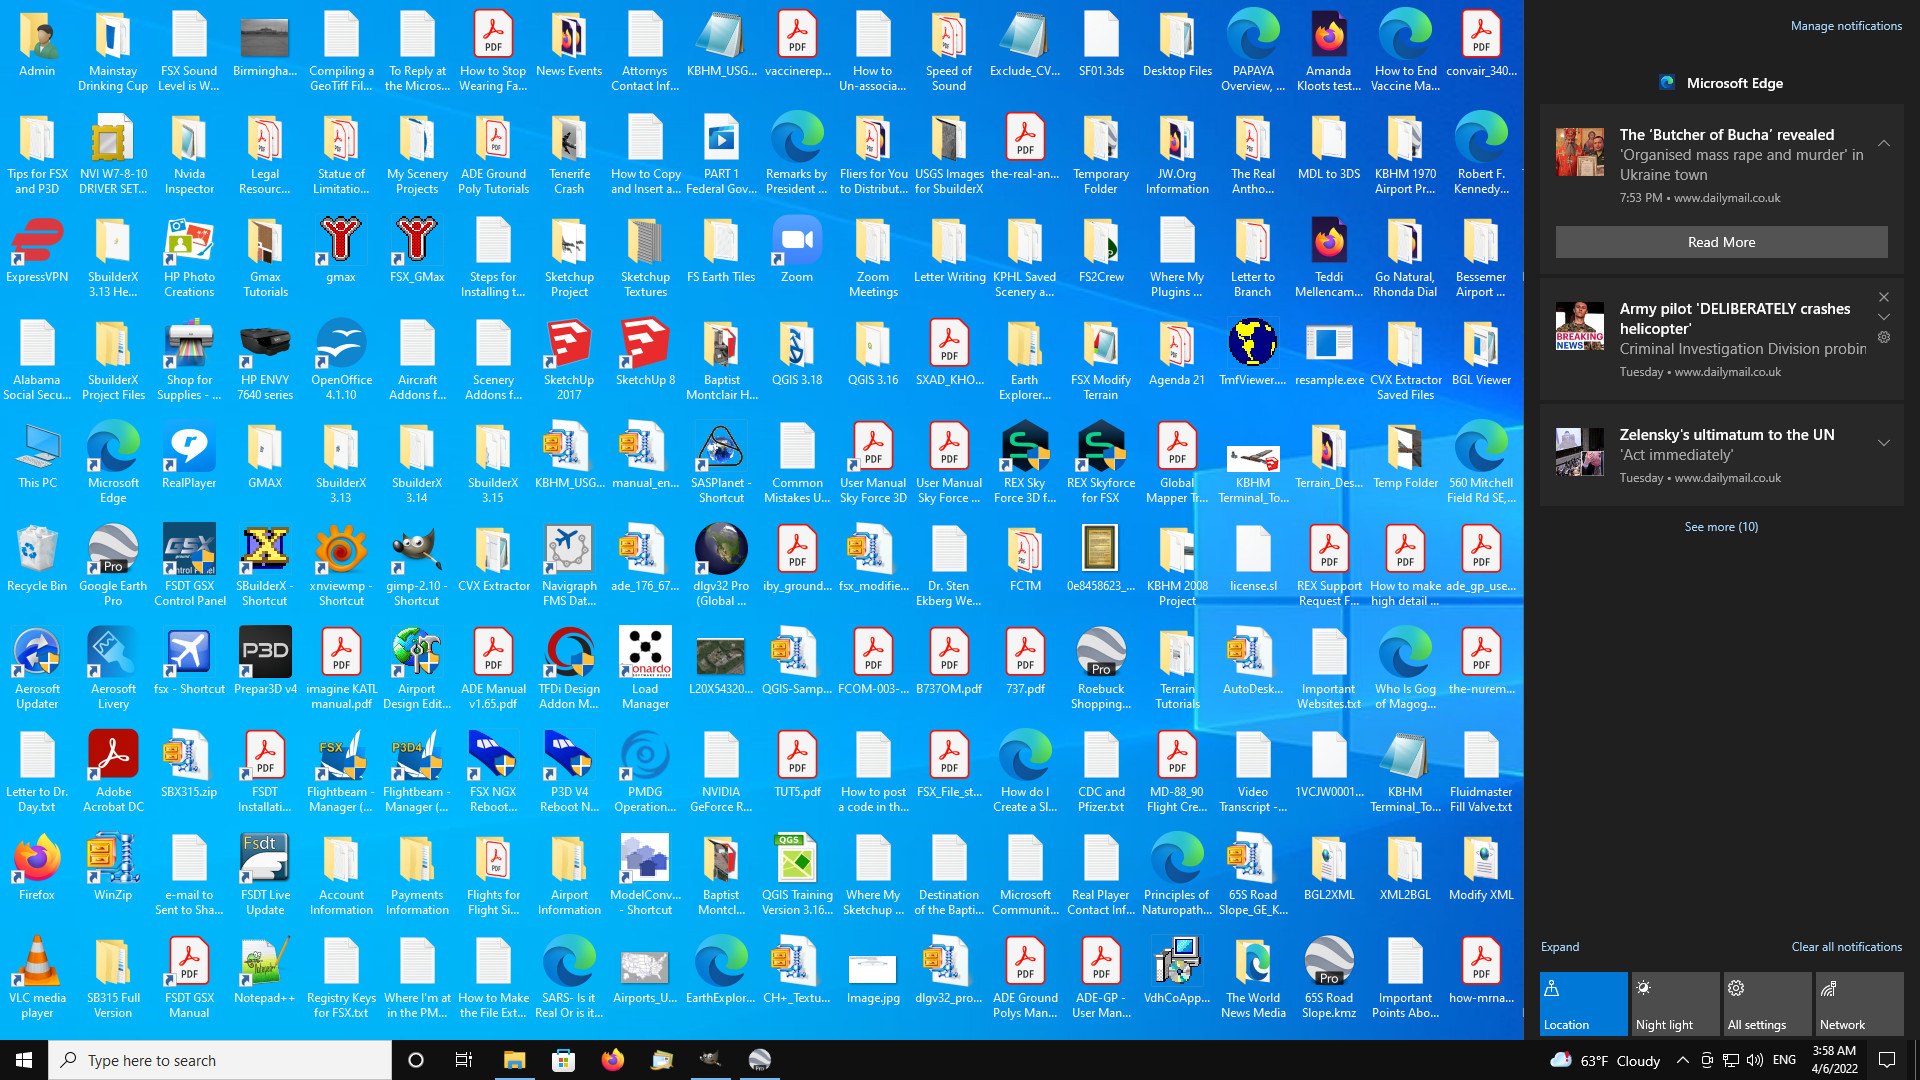This screenshot has height=1080, width=1920.
Task: Toggle the Night light quick action
Action: [1676, 1003]
